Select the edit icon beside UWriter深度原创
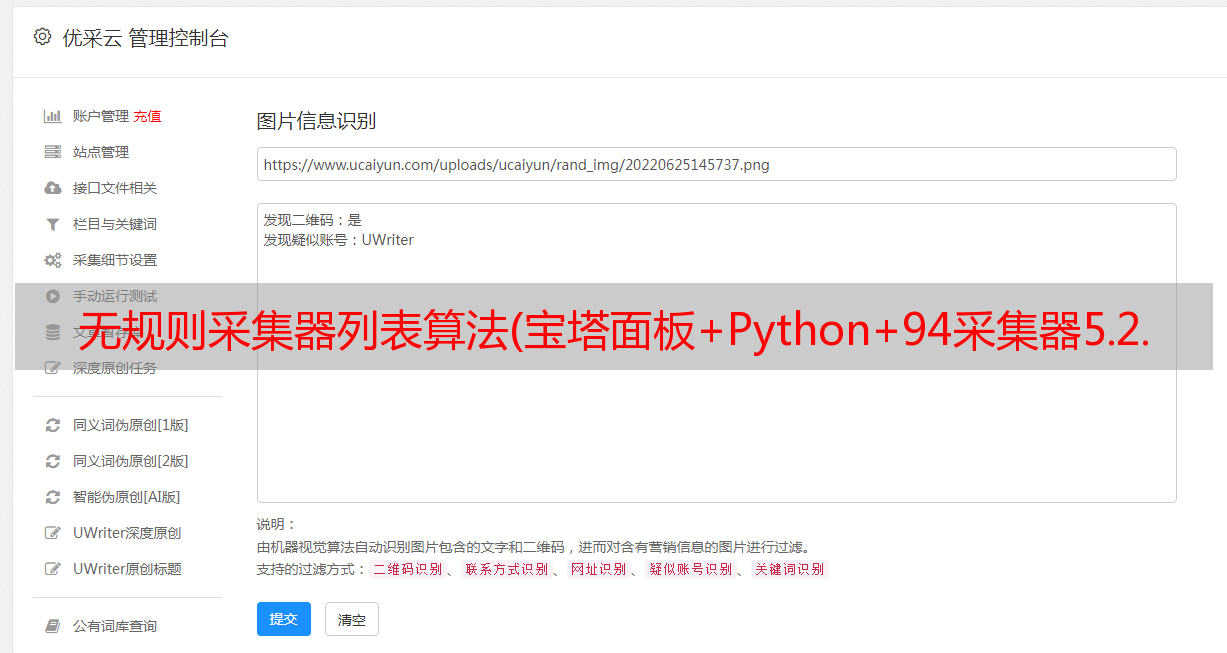 pos(53,533)
